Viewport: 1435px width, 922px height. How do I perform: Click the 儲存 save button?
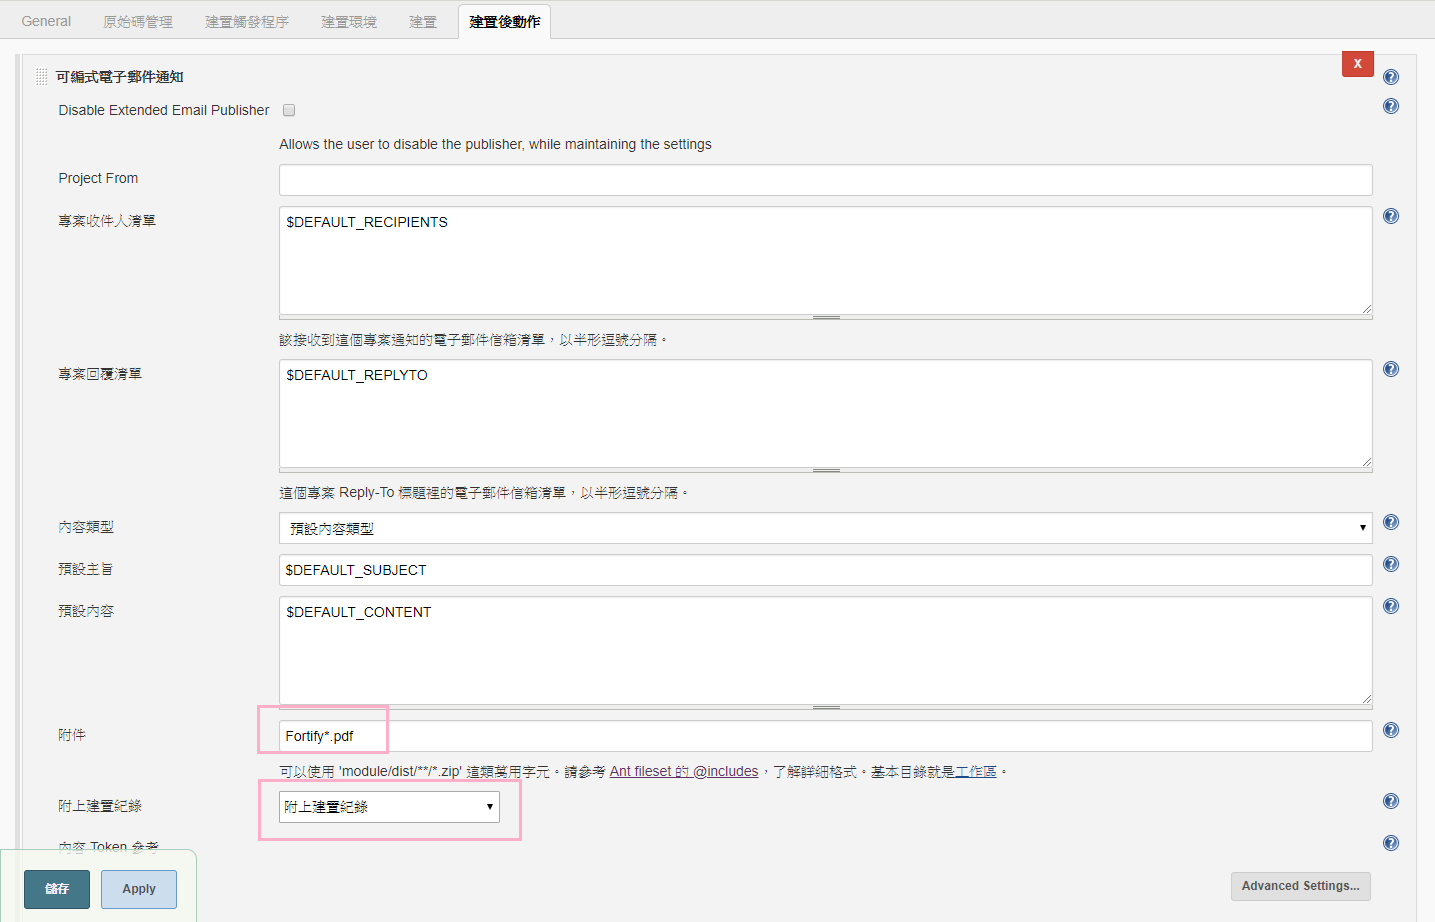click(57, 889)
